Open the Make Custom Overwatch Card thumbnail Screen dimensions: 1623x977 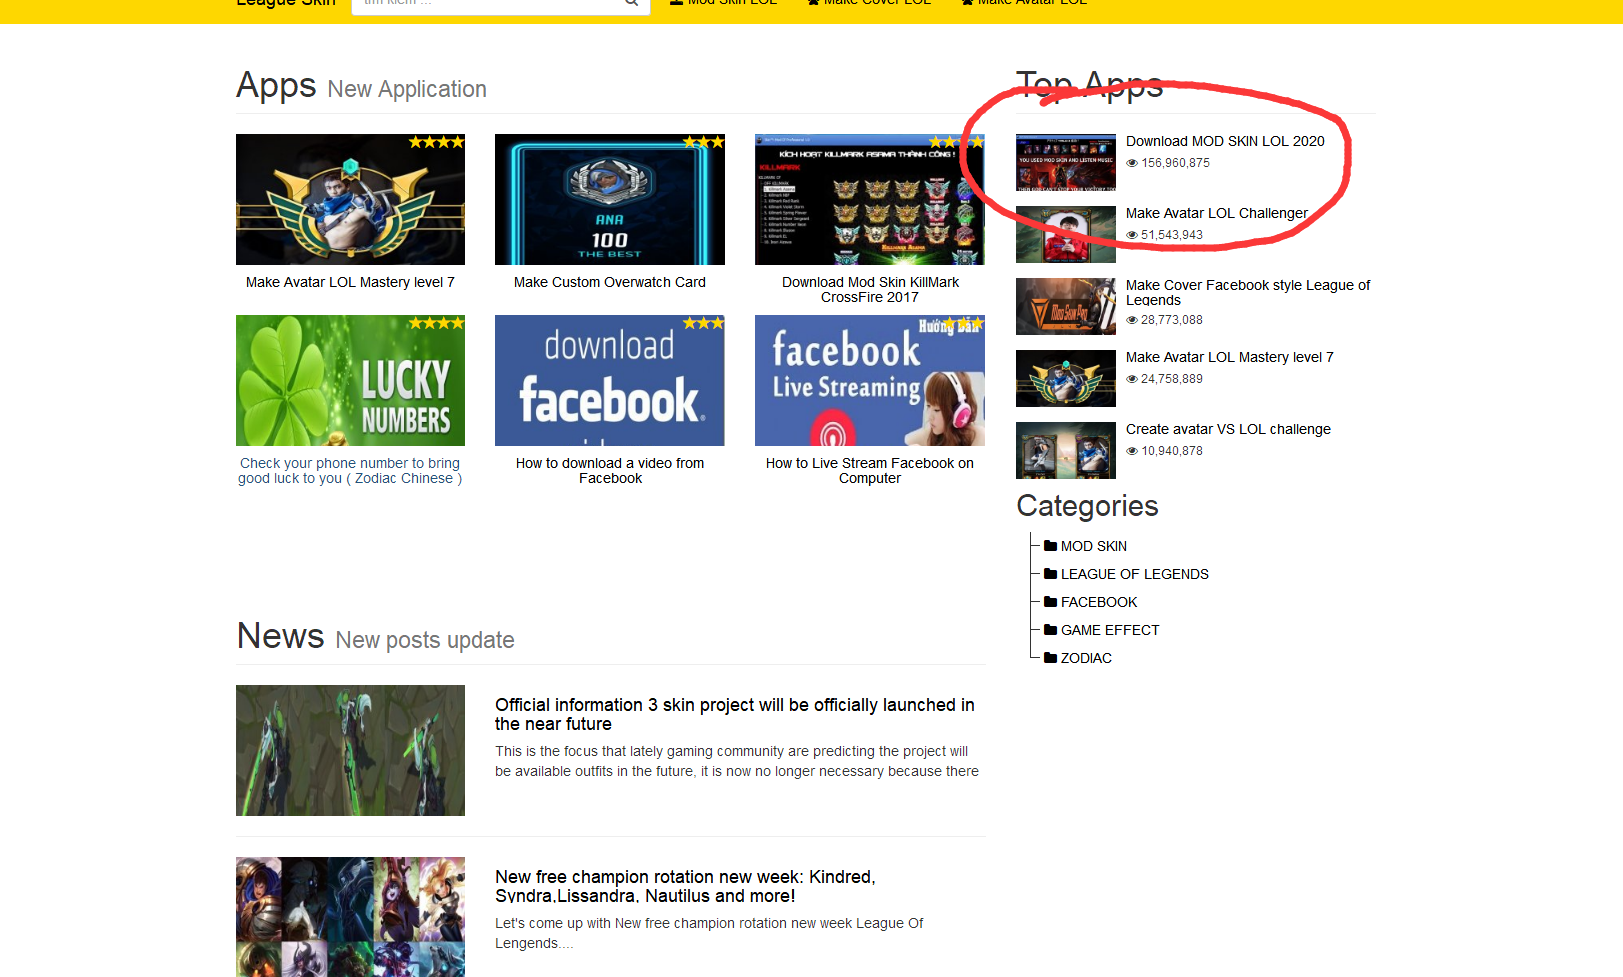[610, 199]
